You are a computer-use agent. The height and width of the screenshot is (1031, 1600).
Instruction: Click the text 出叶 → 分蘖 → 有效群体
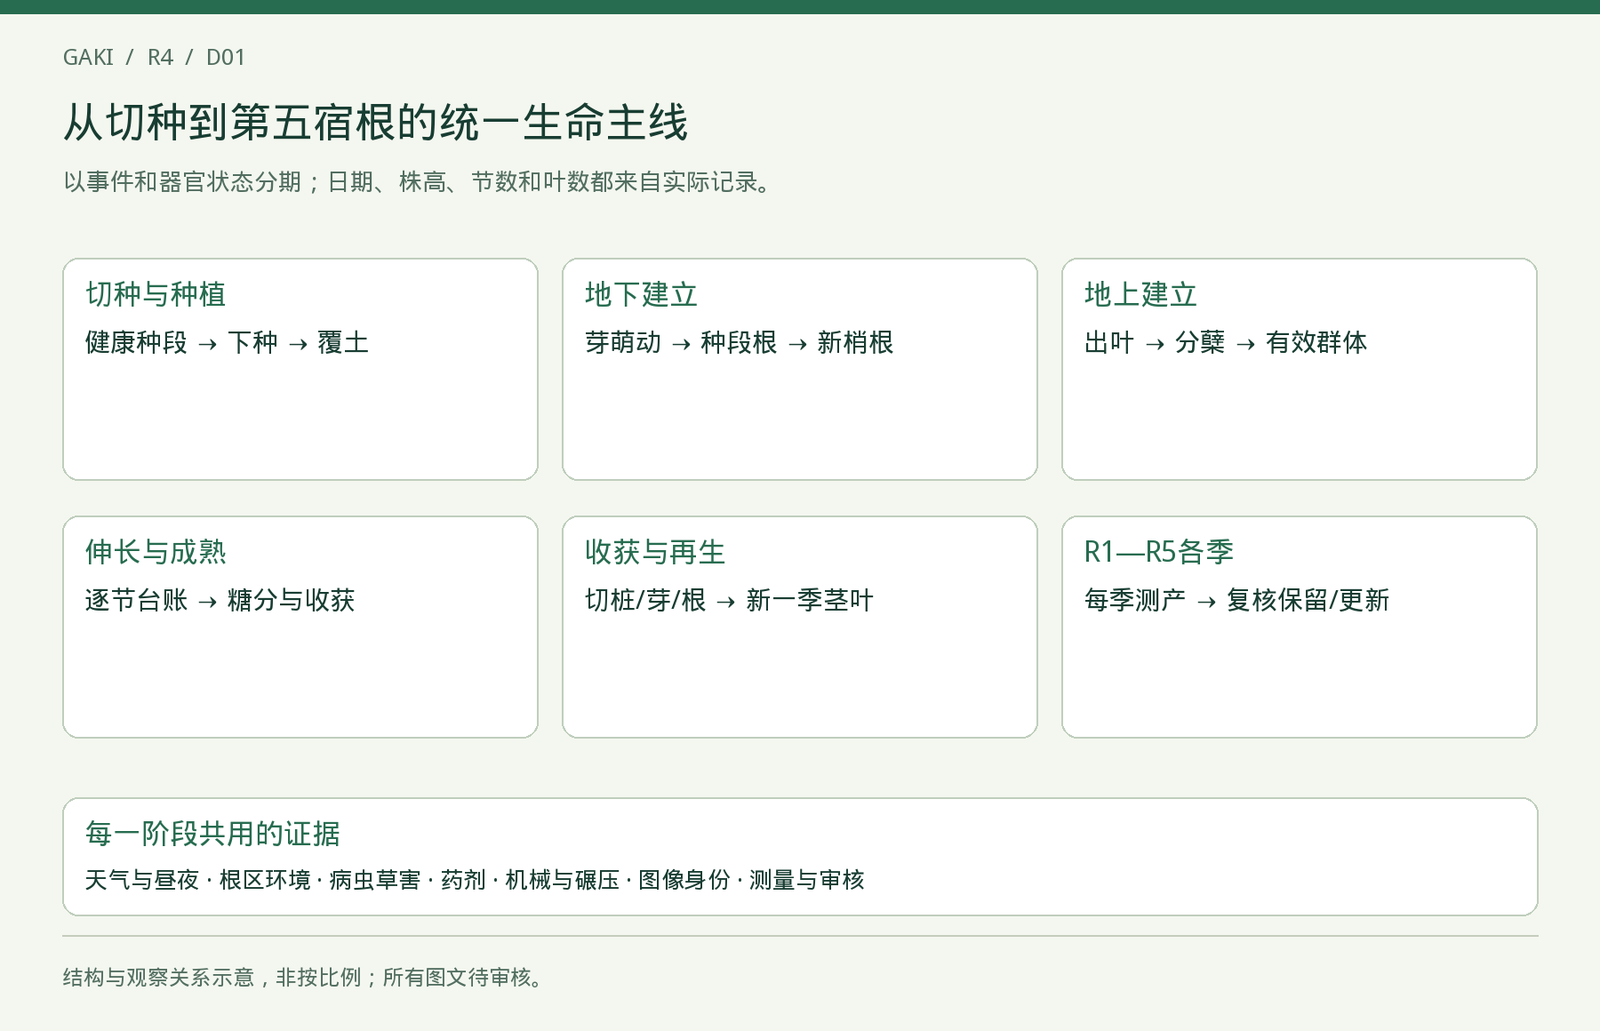click(x=1226, y=343)
